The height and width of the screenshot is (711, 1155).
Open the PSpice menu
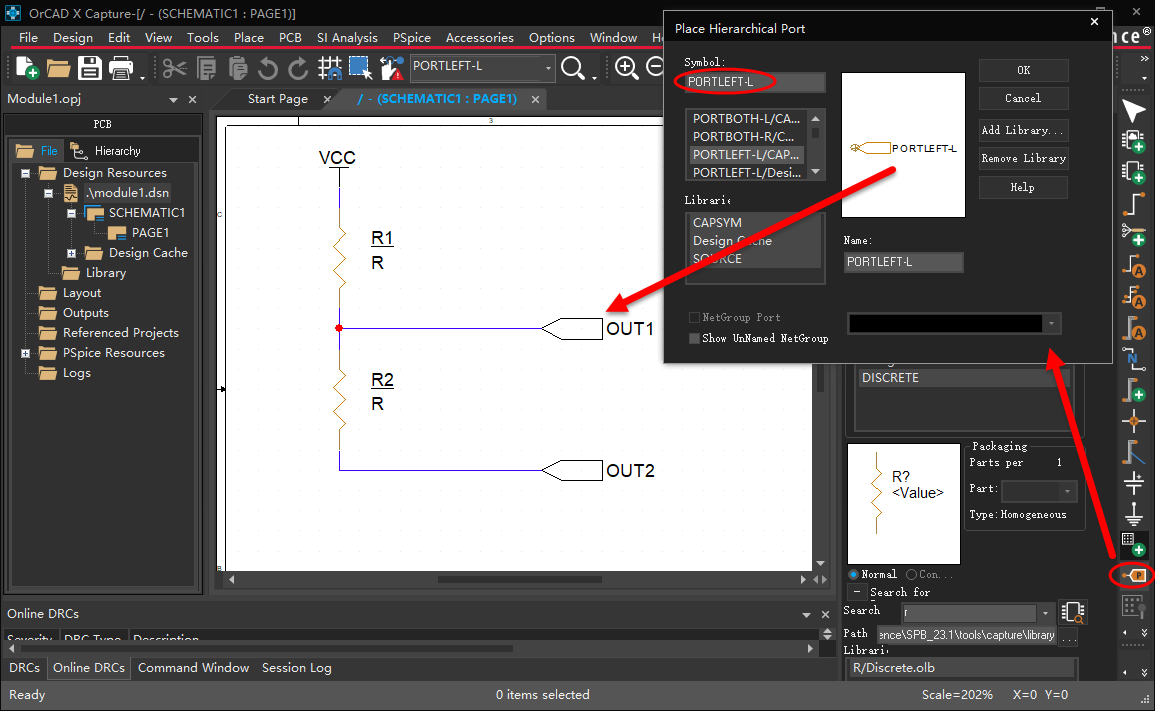[411, 38]
